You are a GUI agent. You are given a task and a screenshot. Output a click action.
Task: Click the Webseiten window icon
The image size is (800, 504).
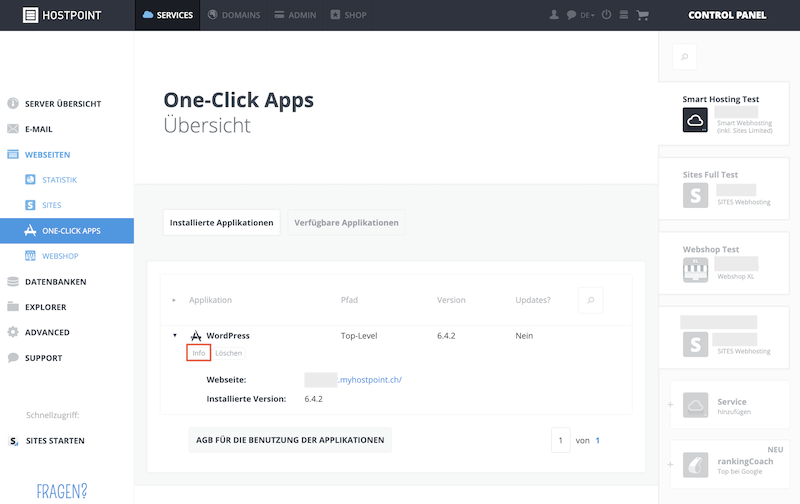(x=13, y=154)
